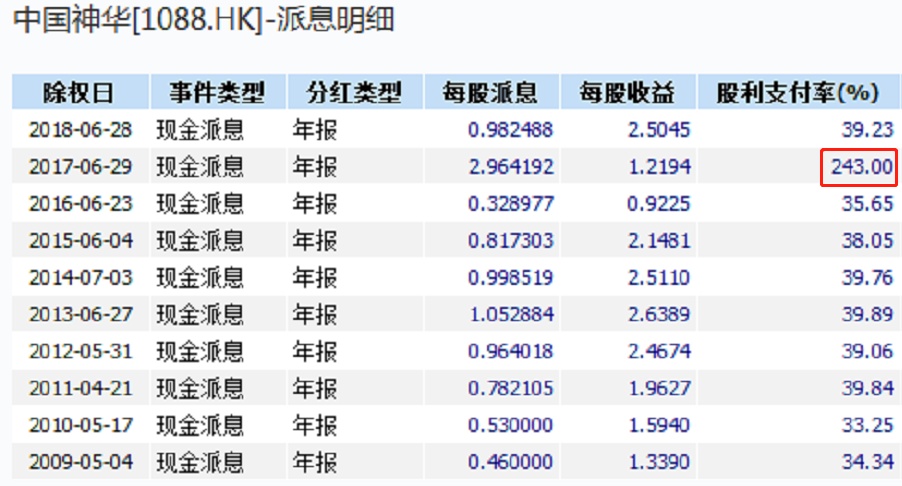
Task: Click payout ratio 39.84
Action: (x=868, y=388)
